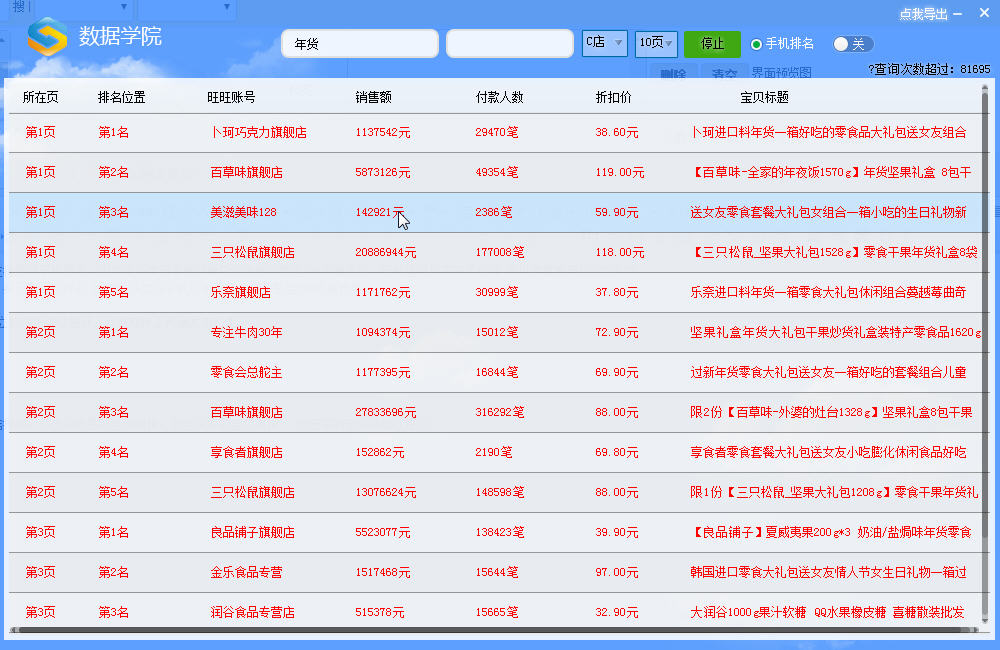The height and width of the screenshot is (650, 1000).
Task: Click the 所在页 column header
Action: coord(40,97)
